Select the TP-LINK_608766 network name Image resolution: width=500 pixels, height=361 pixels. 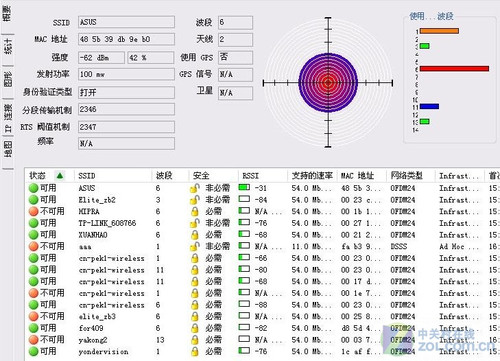point(107,223)
